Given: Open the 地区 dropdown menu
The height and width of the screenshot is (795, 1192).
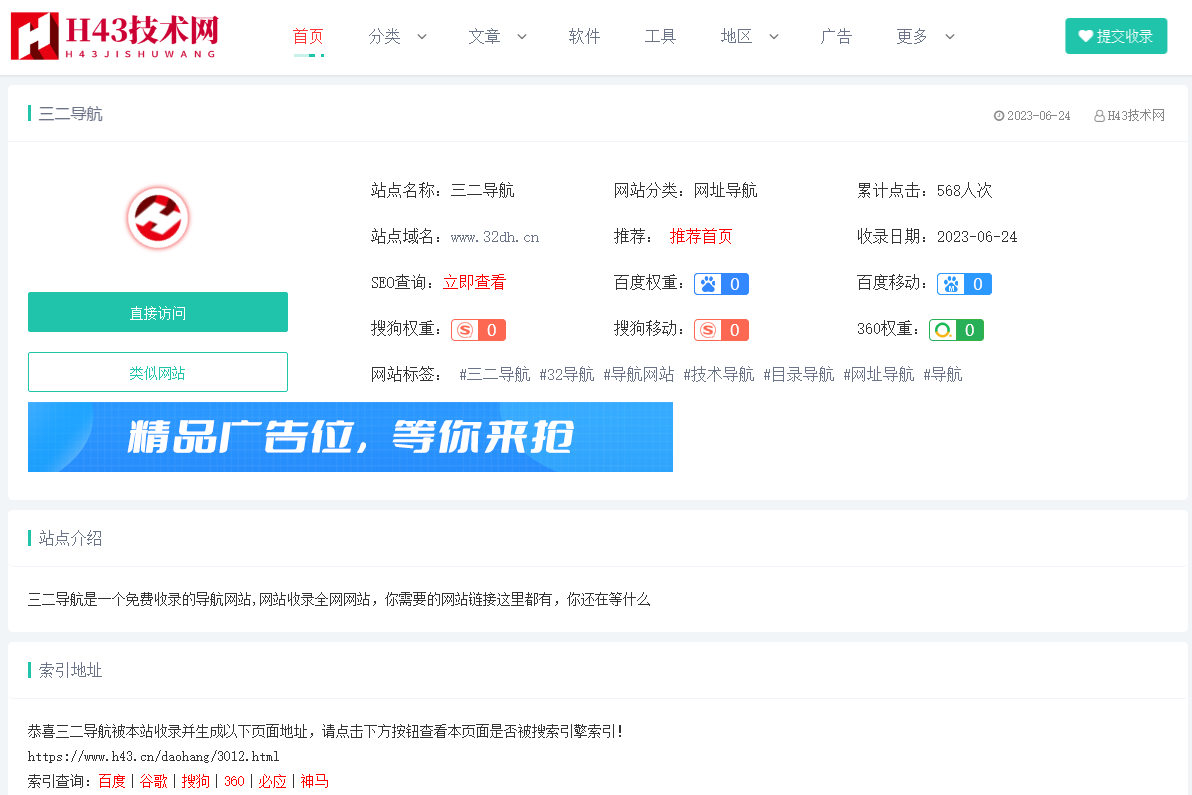Looking at the screenshot, I should point(749,37).
